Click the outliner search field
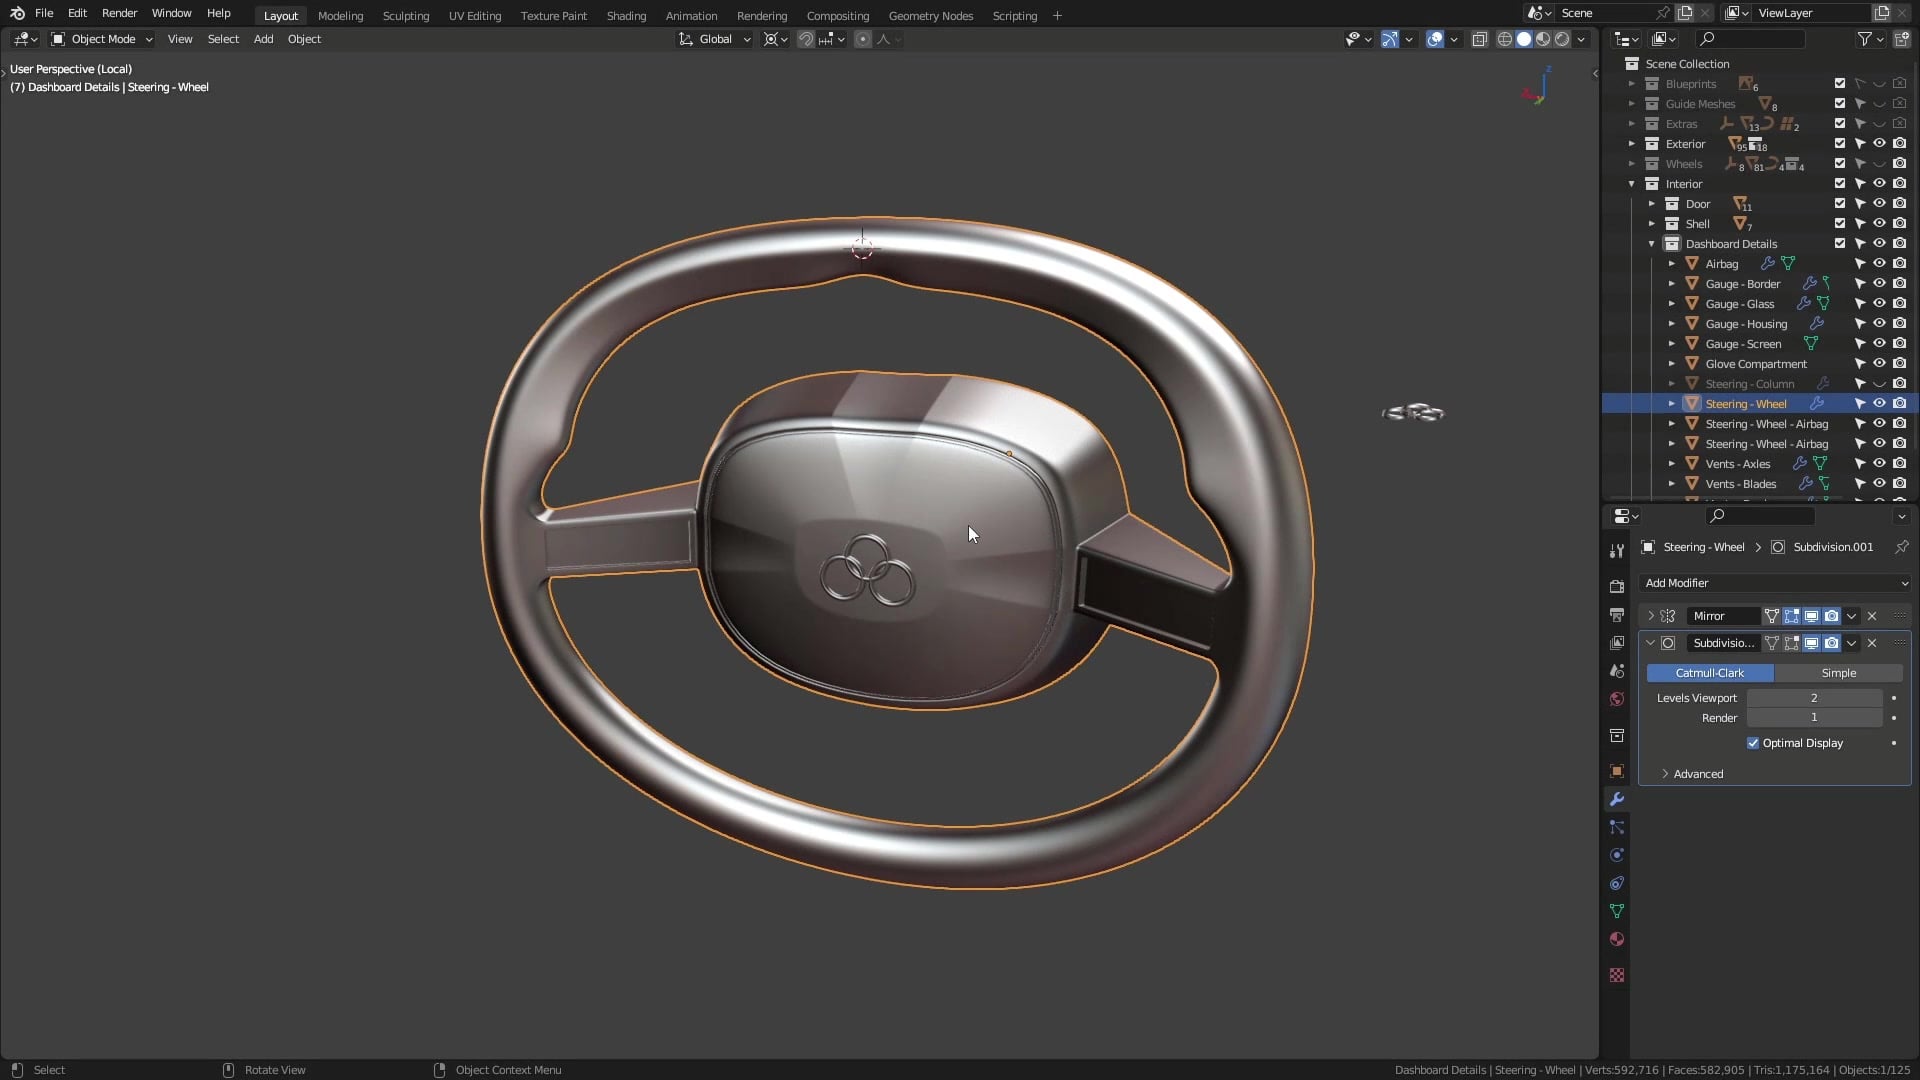The width and height of the screenshot is (1920, 1080). pos(1750,39)
